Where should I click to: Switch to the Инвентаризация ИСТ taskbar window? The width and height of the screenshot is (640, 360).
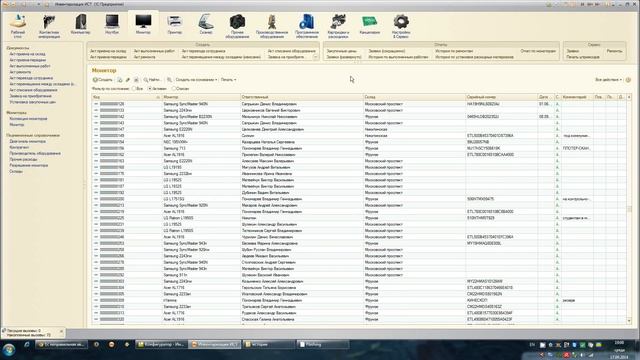pos(215,344)
